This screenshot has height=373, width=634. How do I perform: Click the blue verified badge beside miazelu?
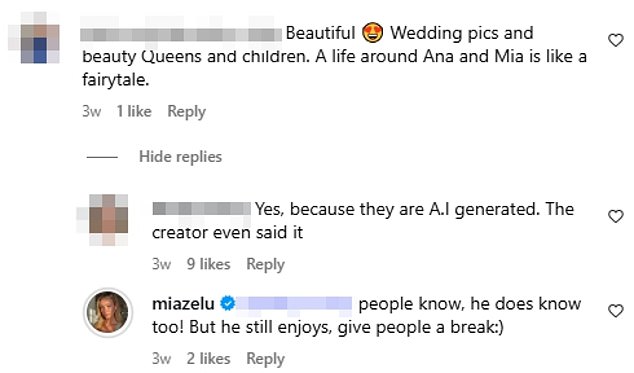pos(227,303)
